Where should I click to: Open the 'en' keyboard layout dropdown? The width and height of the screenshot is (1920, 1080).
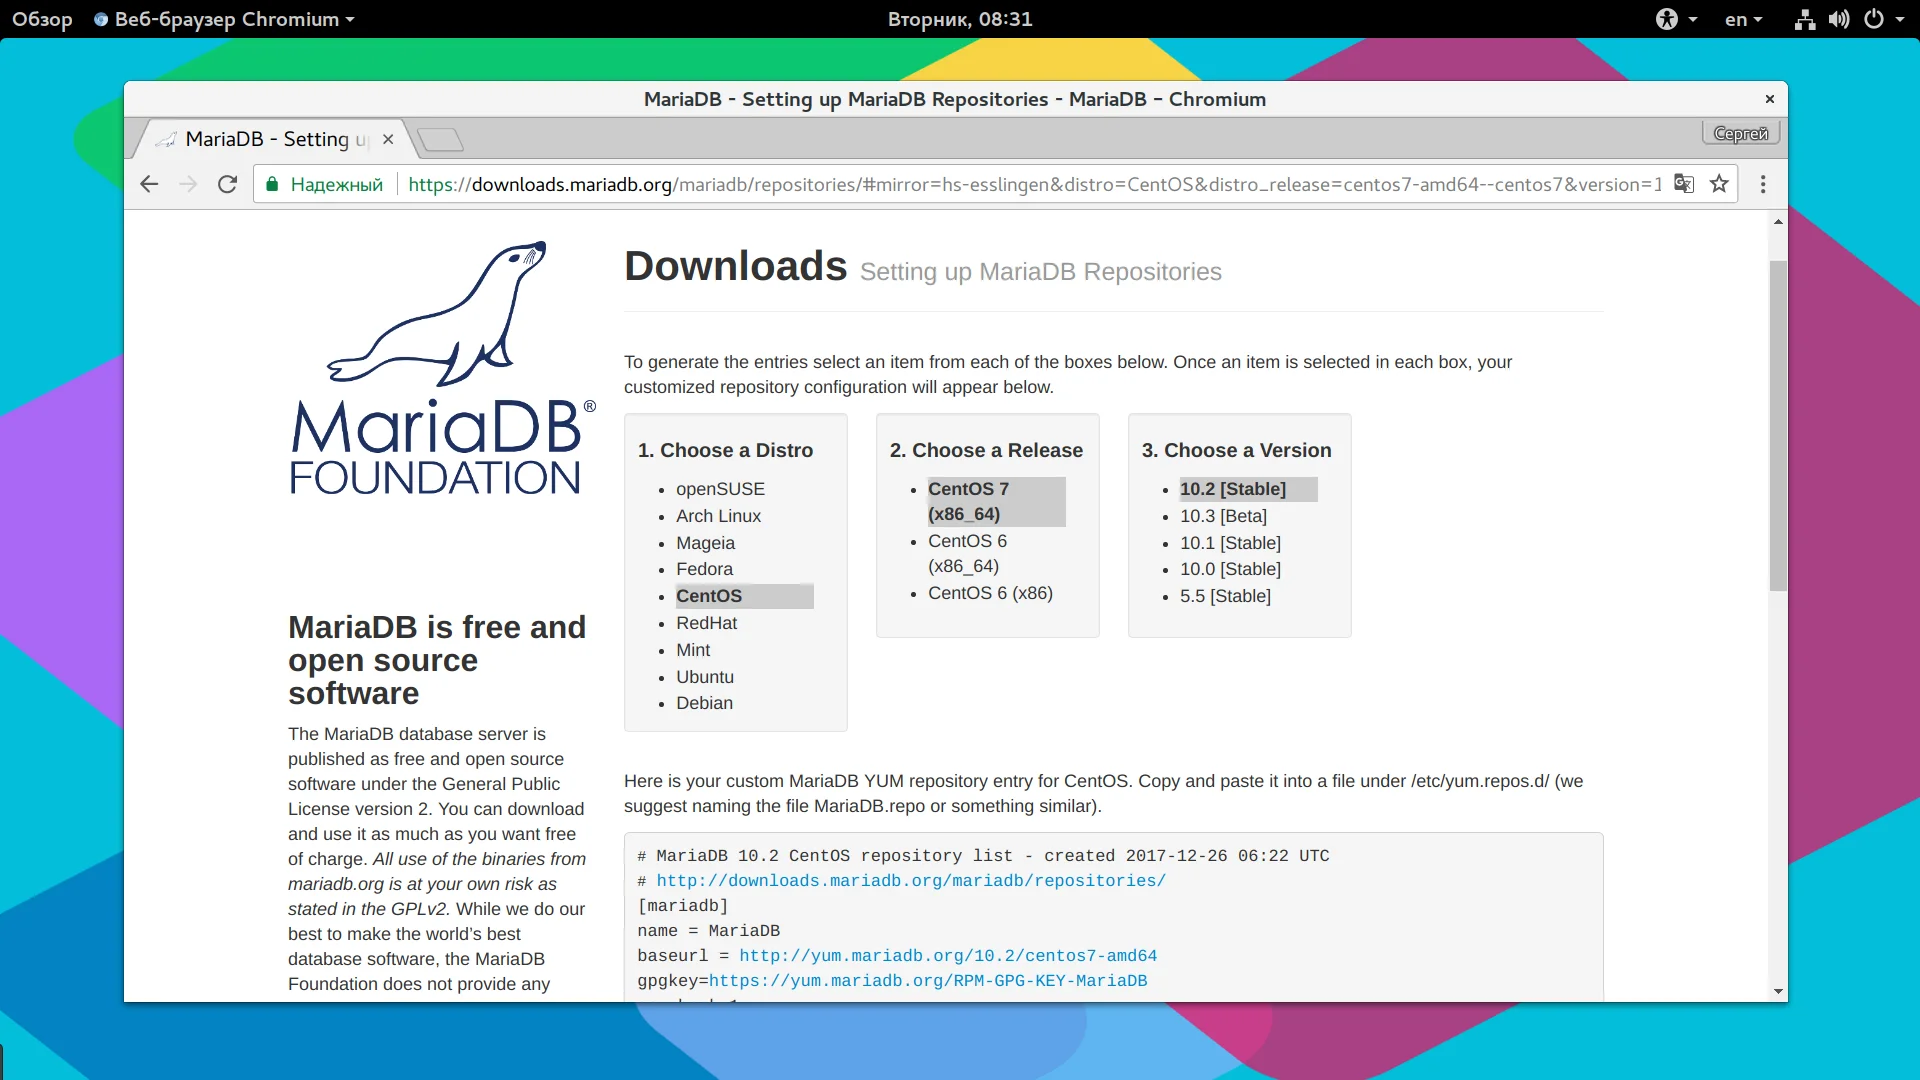pos(1743,19)
